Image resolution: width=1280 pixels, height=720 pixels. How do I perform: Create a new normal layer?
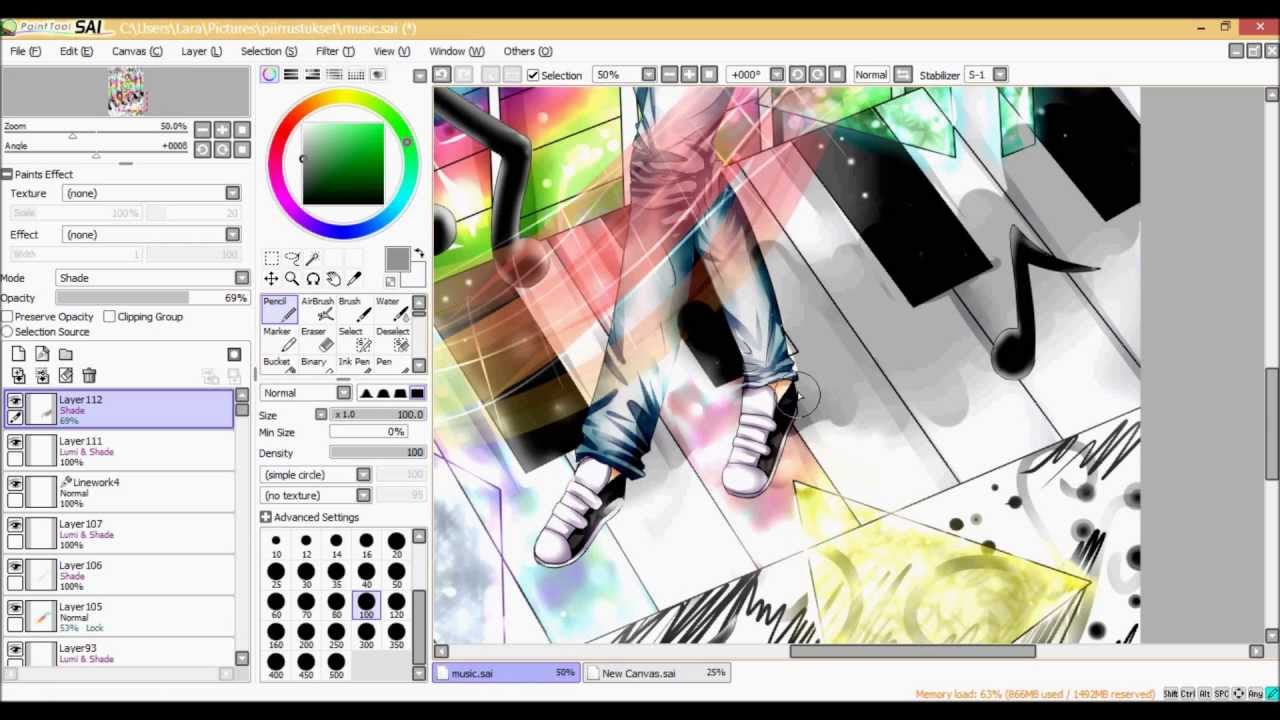18,354
